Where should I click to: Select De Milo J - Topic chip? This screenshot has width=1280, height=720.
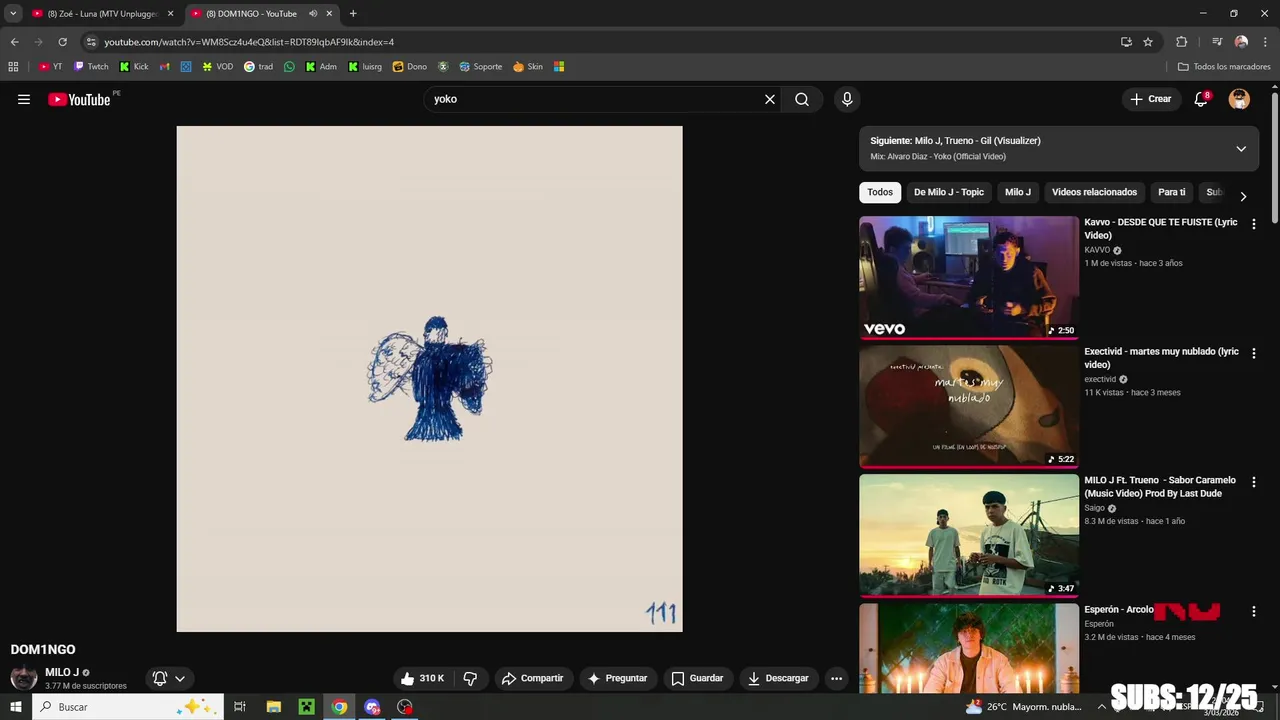pyautogui.click(x=949, y=192)
